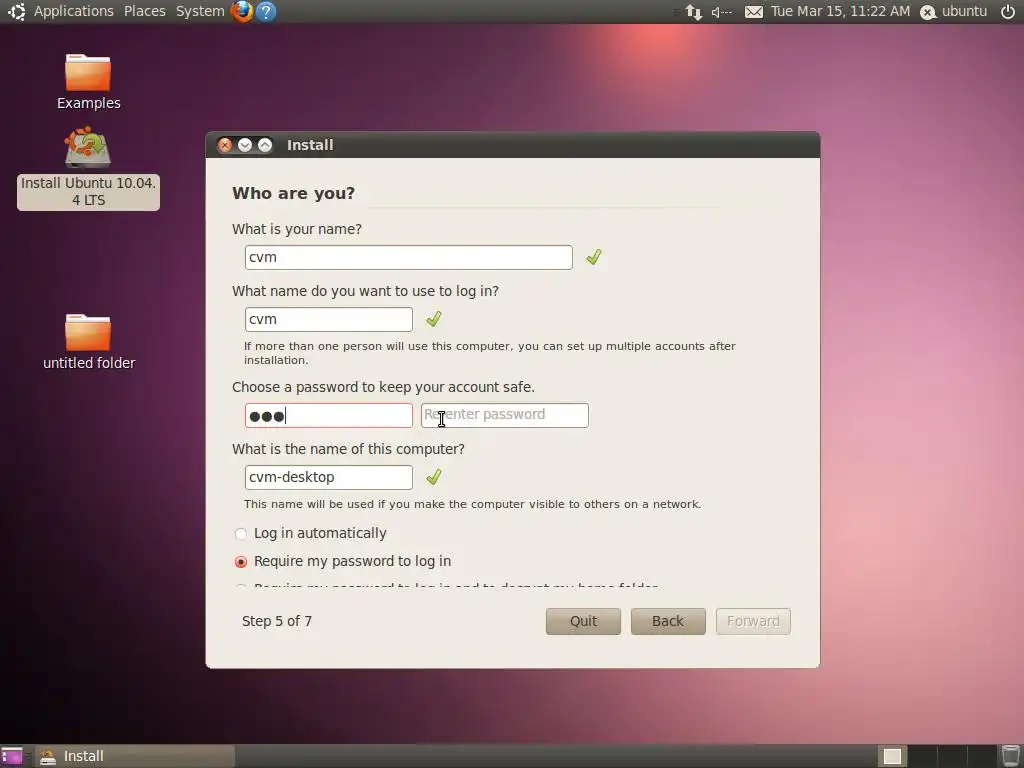Focus the What is your name field
This screenshot has width=1024, height=768.
click(409, 257)
